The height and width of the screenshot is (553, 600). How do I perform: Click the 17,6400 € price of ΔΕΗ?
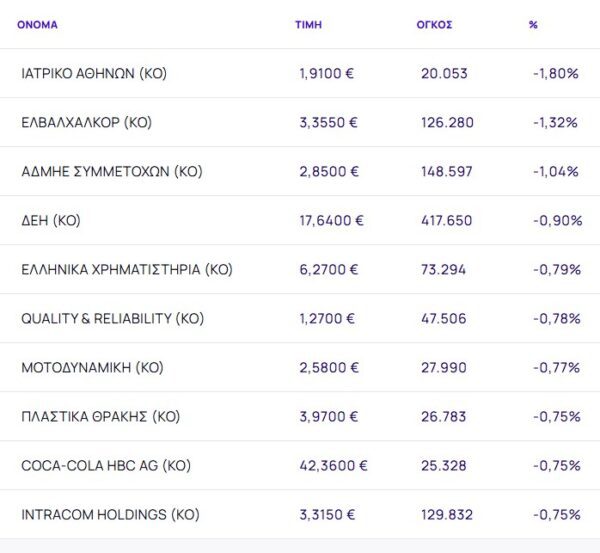point(332,221)
